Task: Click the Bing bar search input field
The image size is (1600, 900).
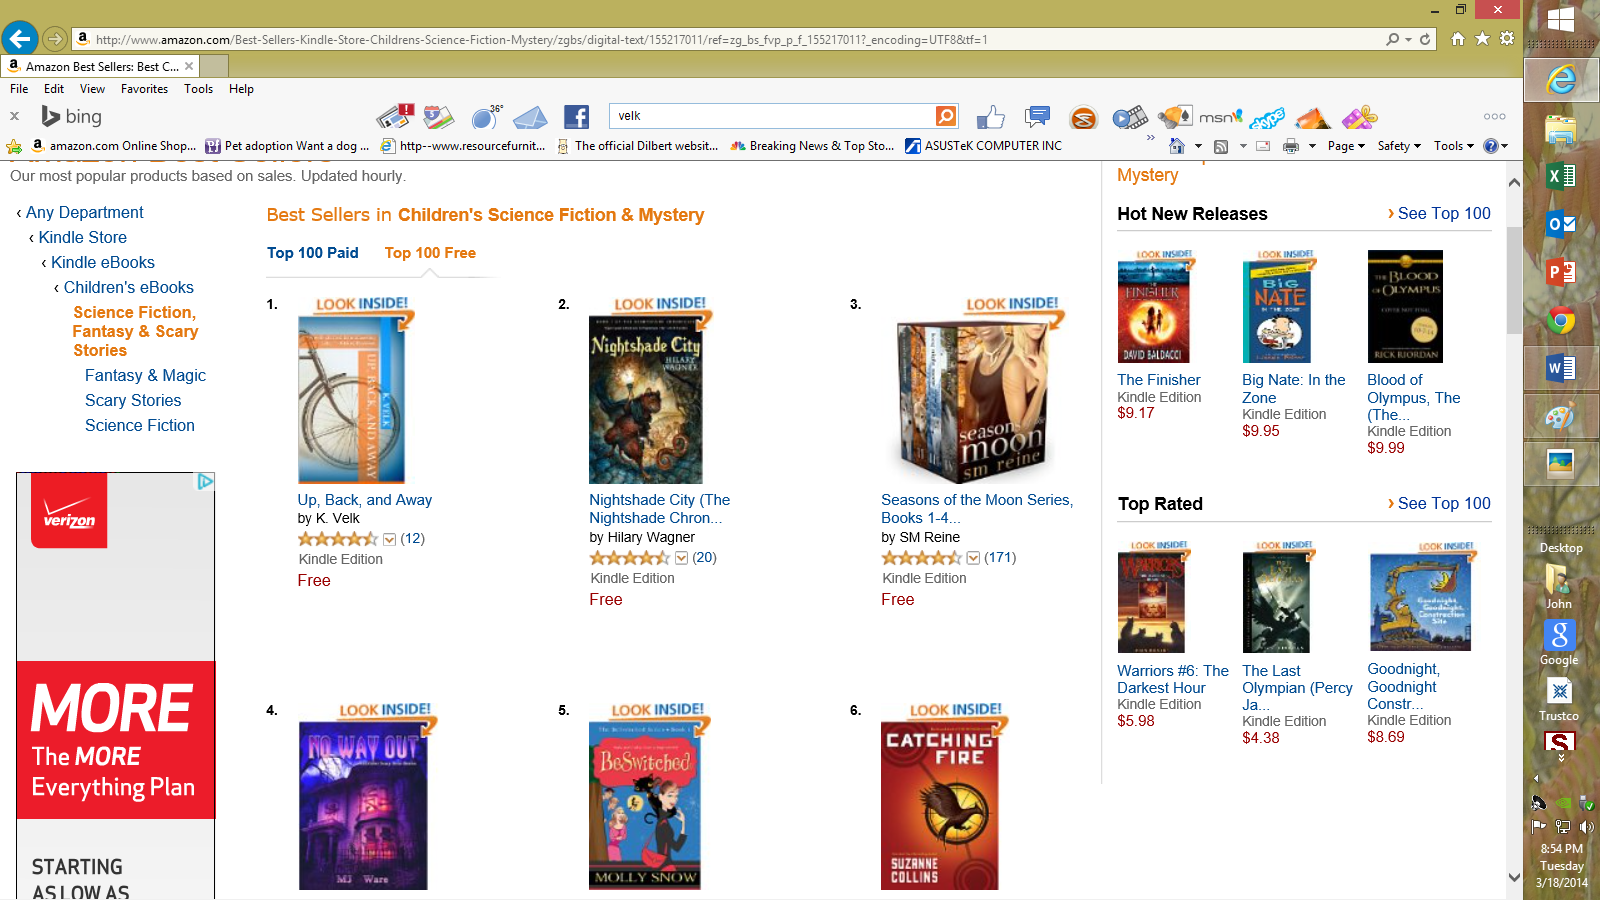Action: coord(772,116)
